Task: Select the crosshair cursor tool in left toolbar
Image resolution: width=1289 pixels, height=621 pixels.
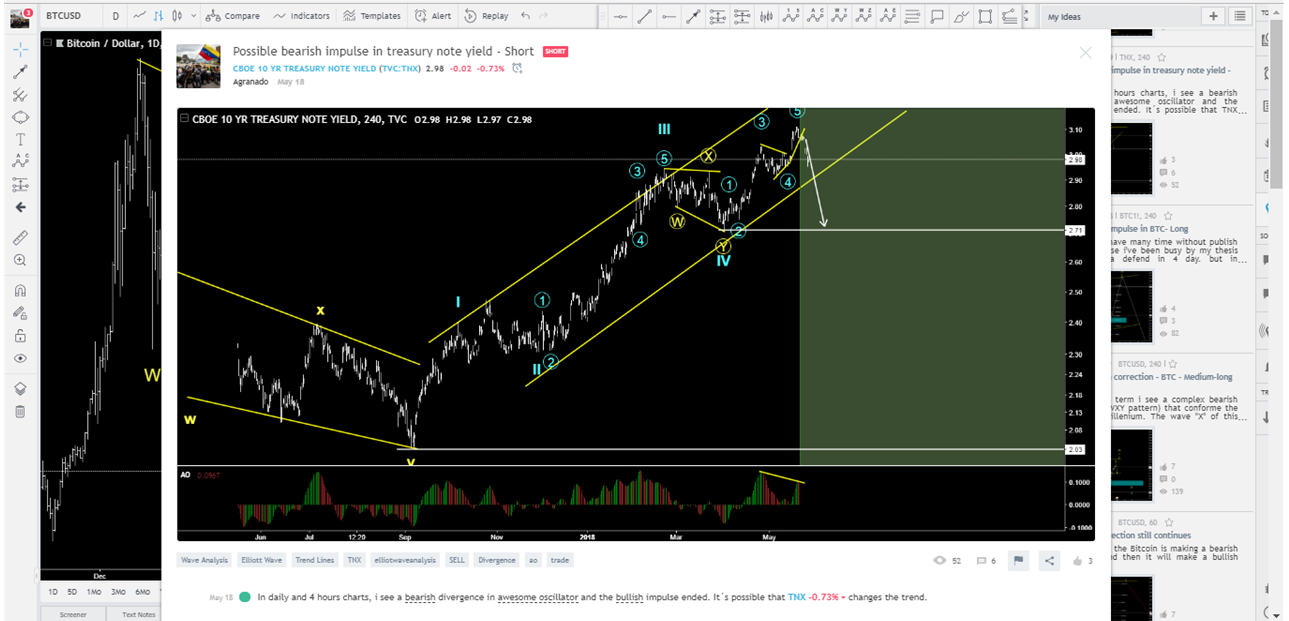Action: click(20, 49)
